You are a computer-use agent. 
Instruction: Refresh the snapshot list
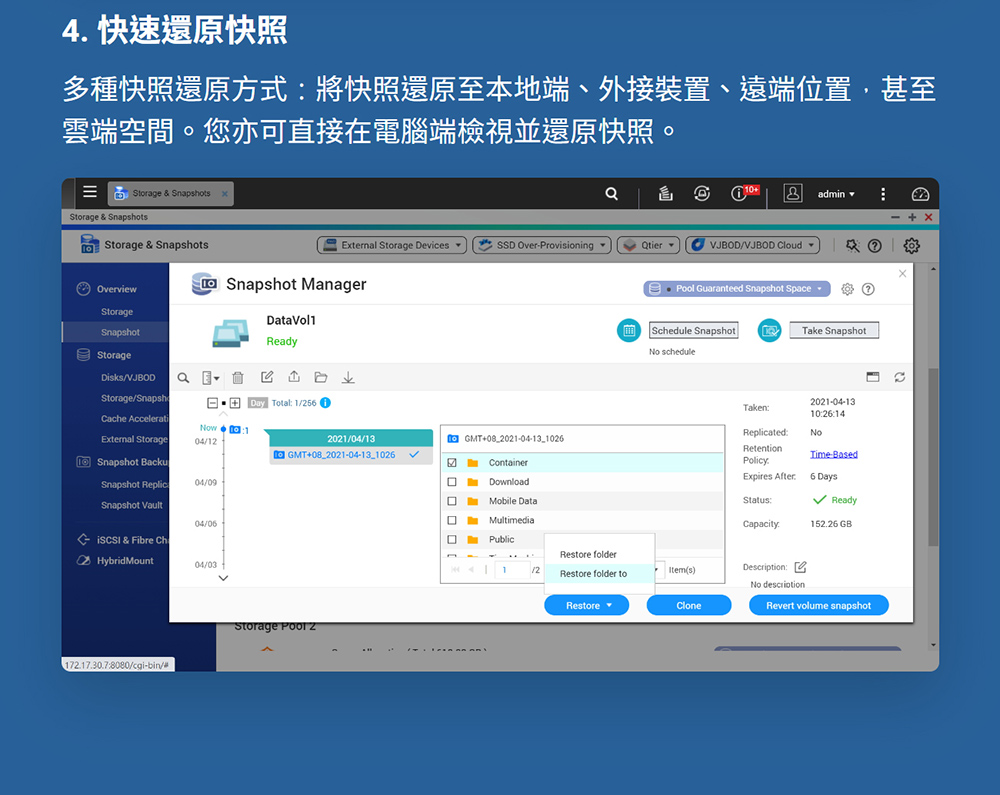coord(899,377)
